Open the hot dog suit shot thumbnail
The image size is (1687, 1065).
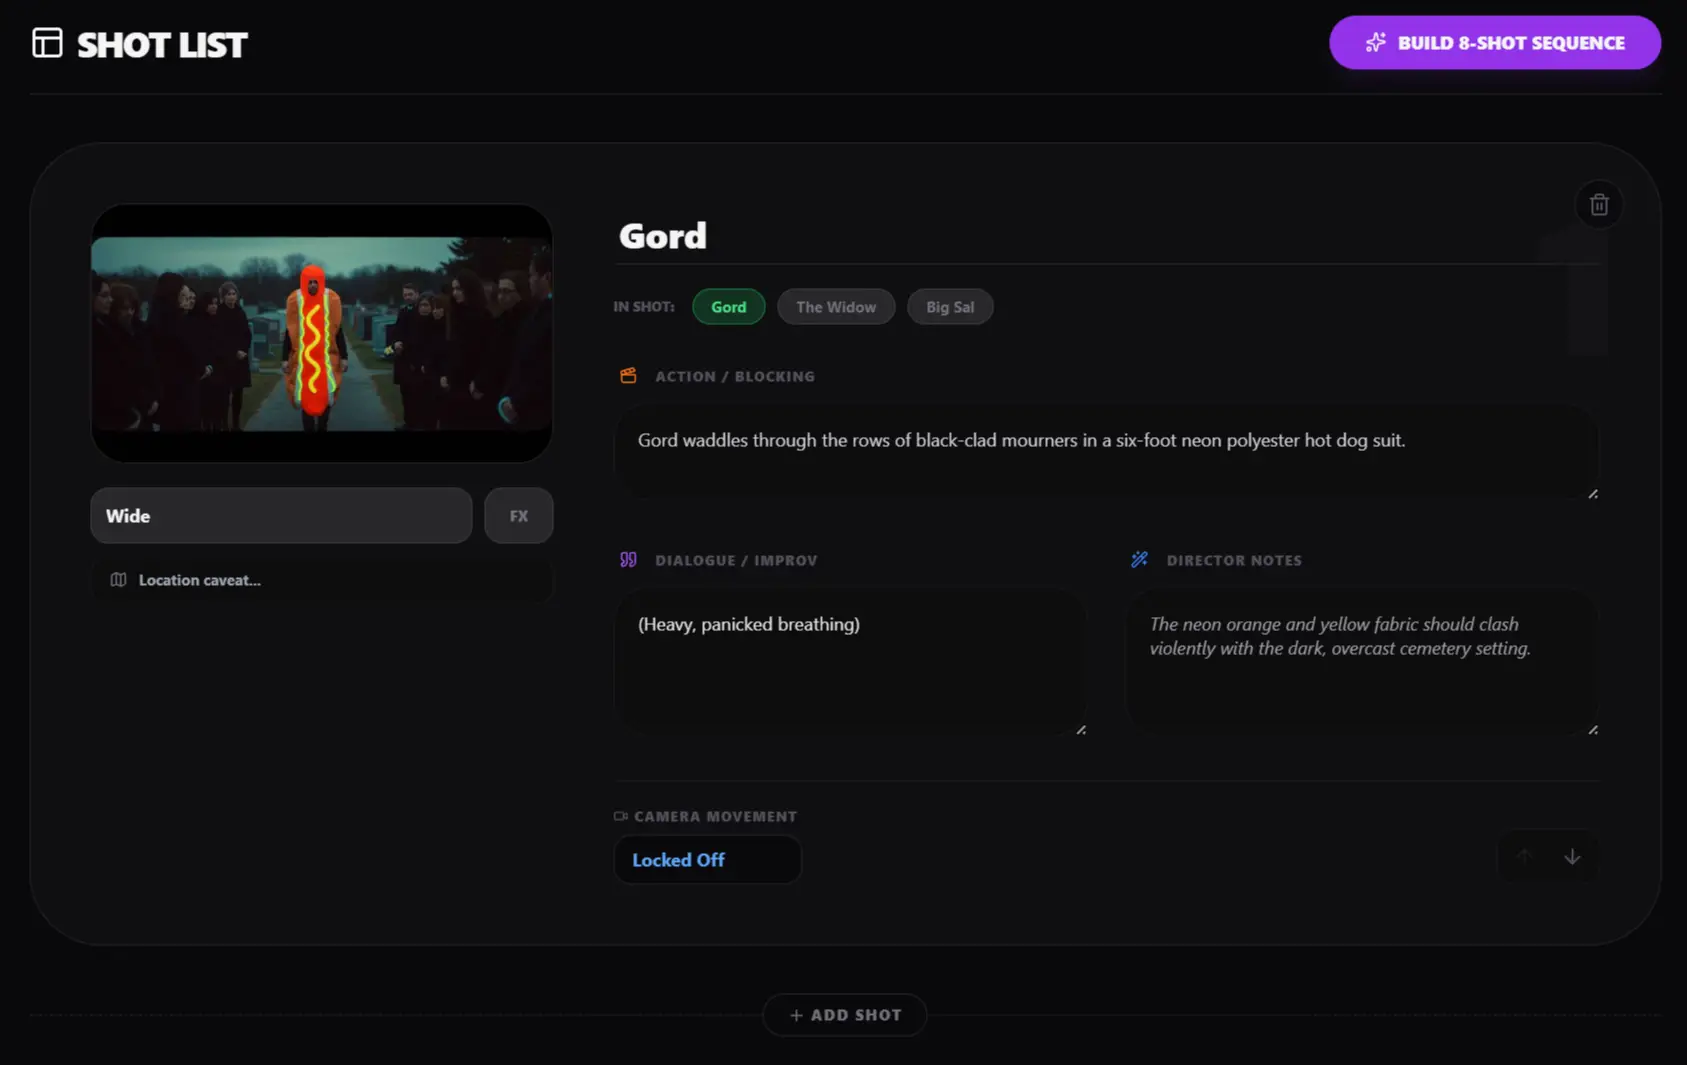321,333
